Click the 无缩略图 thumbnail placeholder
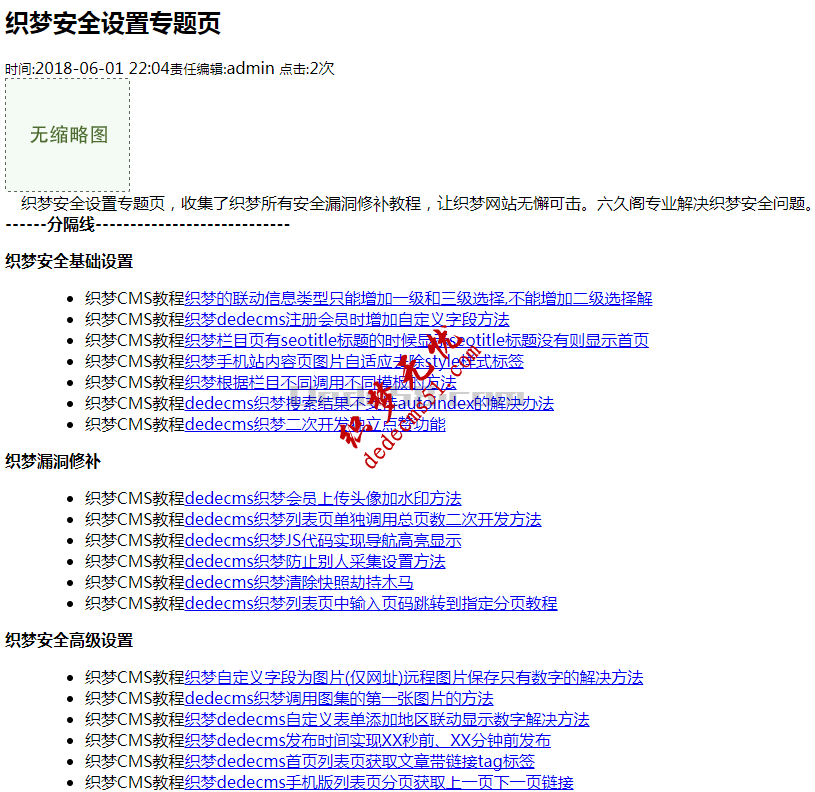 [66, 136]
